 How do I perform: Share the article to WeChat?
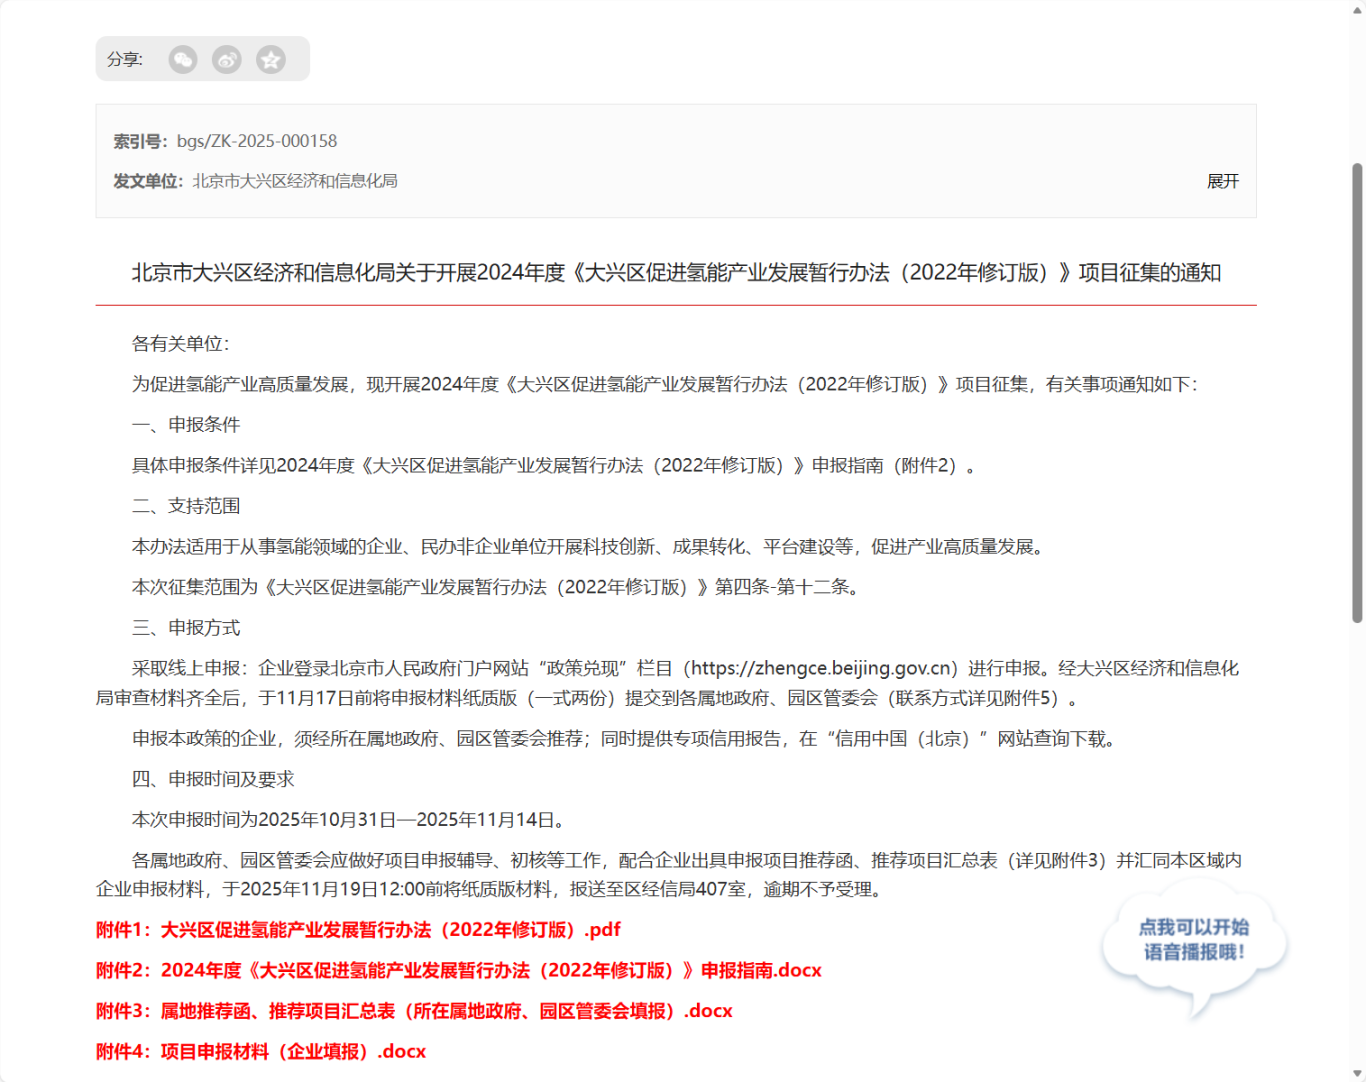pyautogui.click(x=183, y=59)
